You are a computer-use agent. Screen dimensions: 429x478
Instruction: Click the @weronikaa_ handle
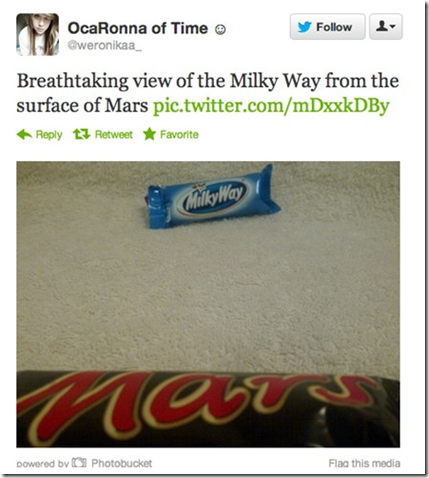(x=105, y=45)
